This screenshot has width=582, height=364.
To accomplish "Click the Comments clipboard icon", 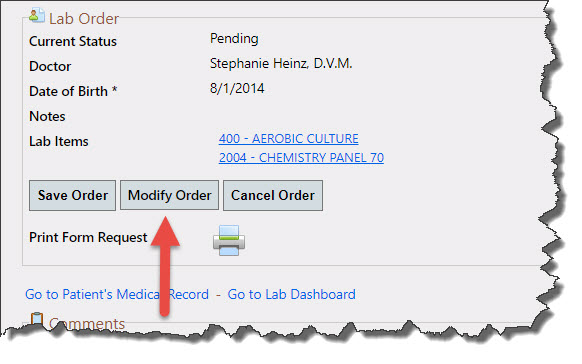I will (x=36, y=319).
